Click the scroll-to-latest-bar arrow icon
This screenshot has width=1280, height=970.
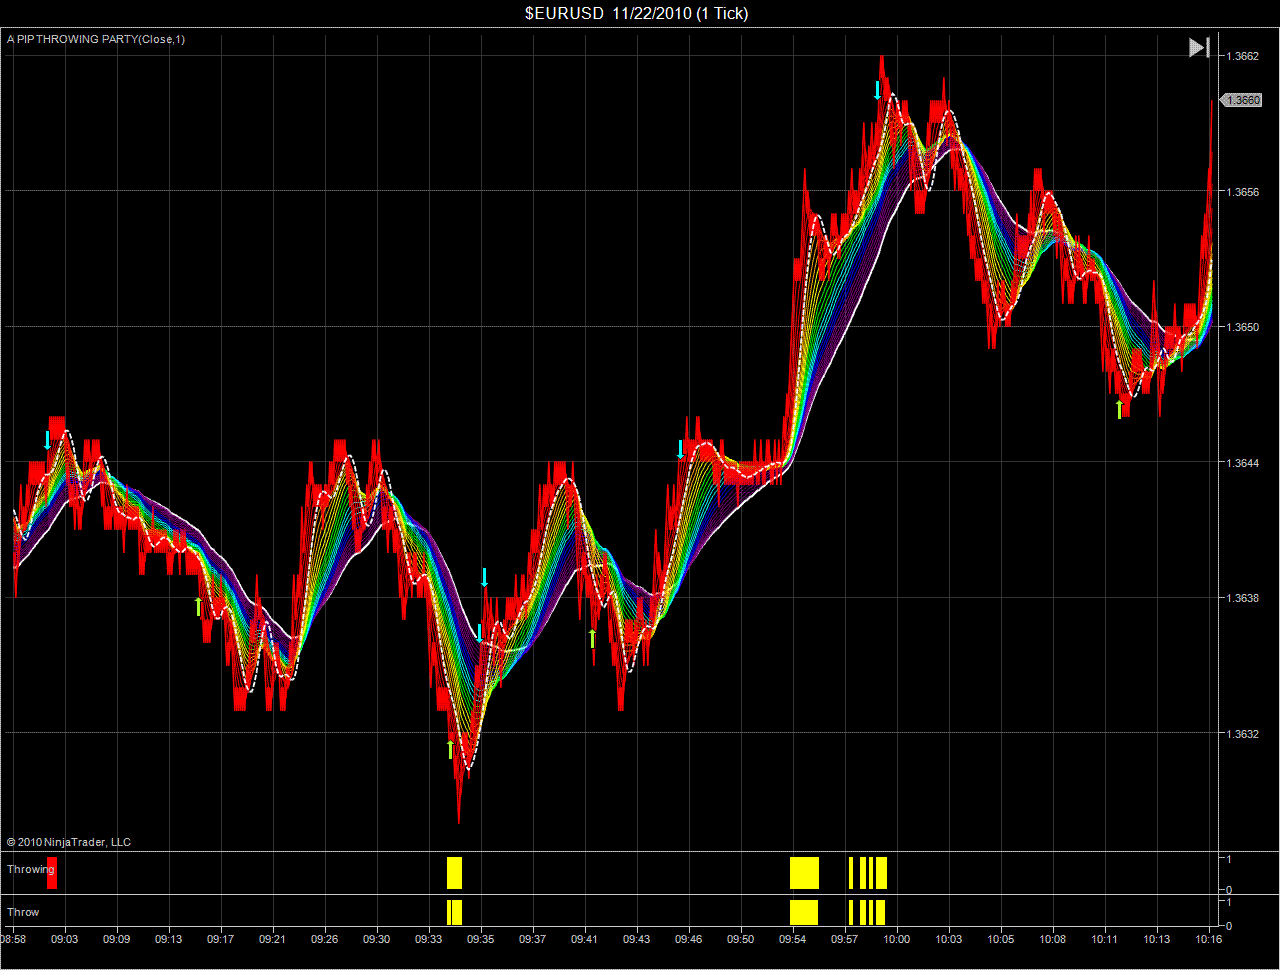pyautogui.click(x=1199, y=47)
